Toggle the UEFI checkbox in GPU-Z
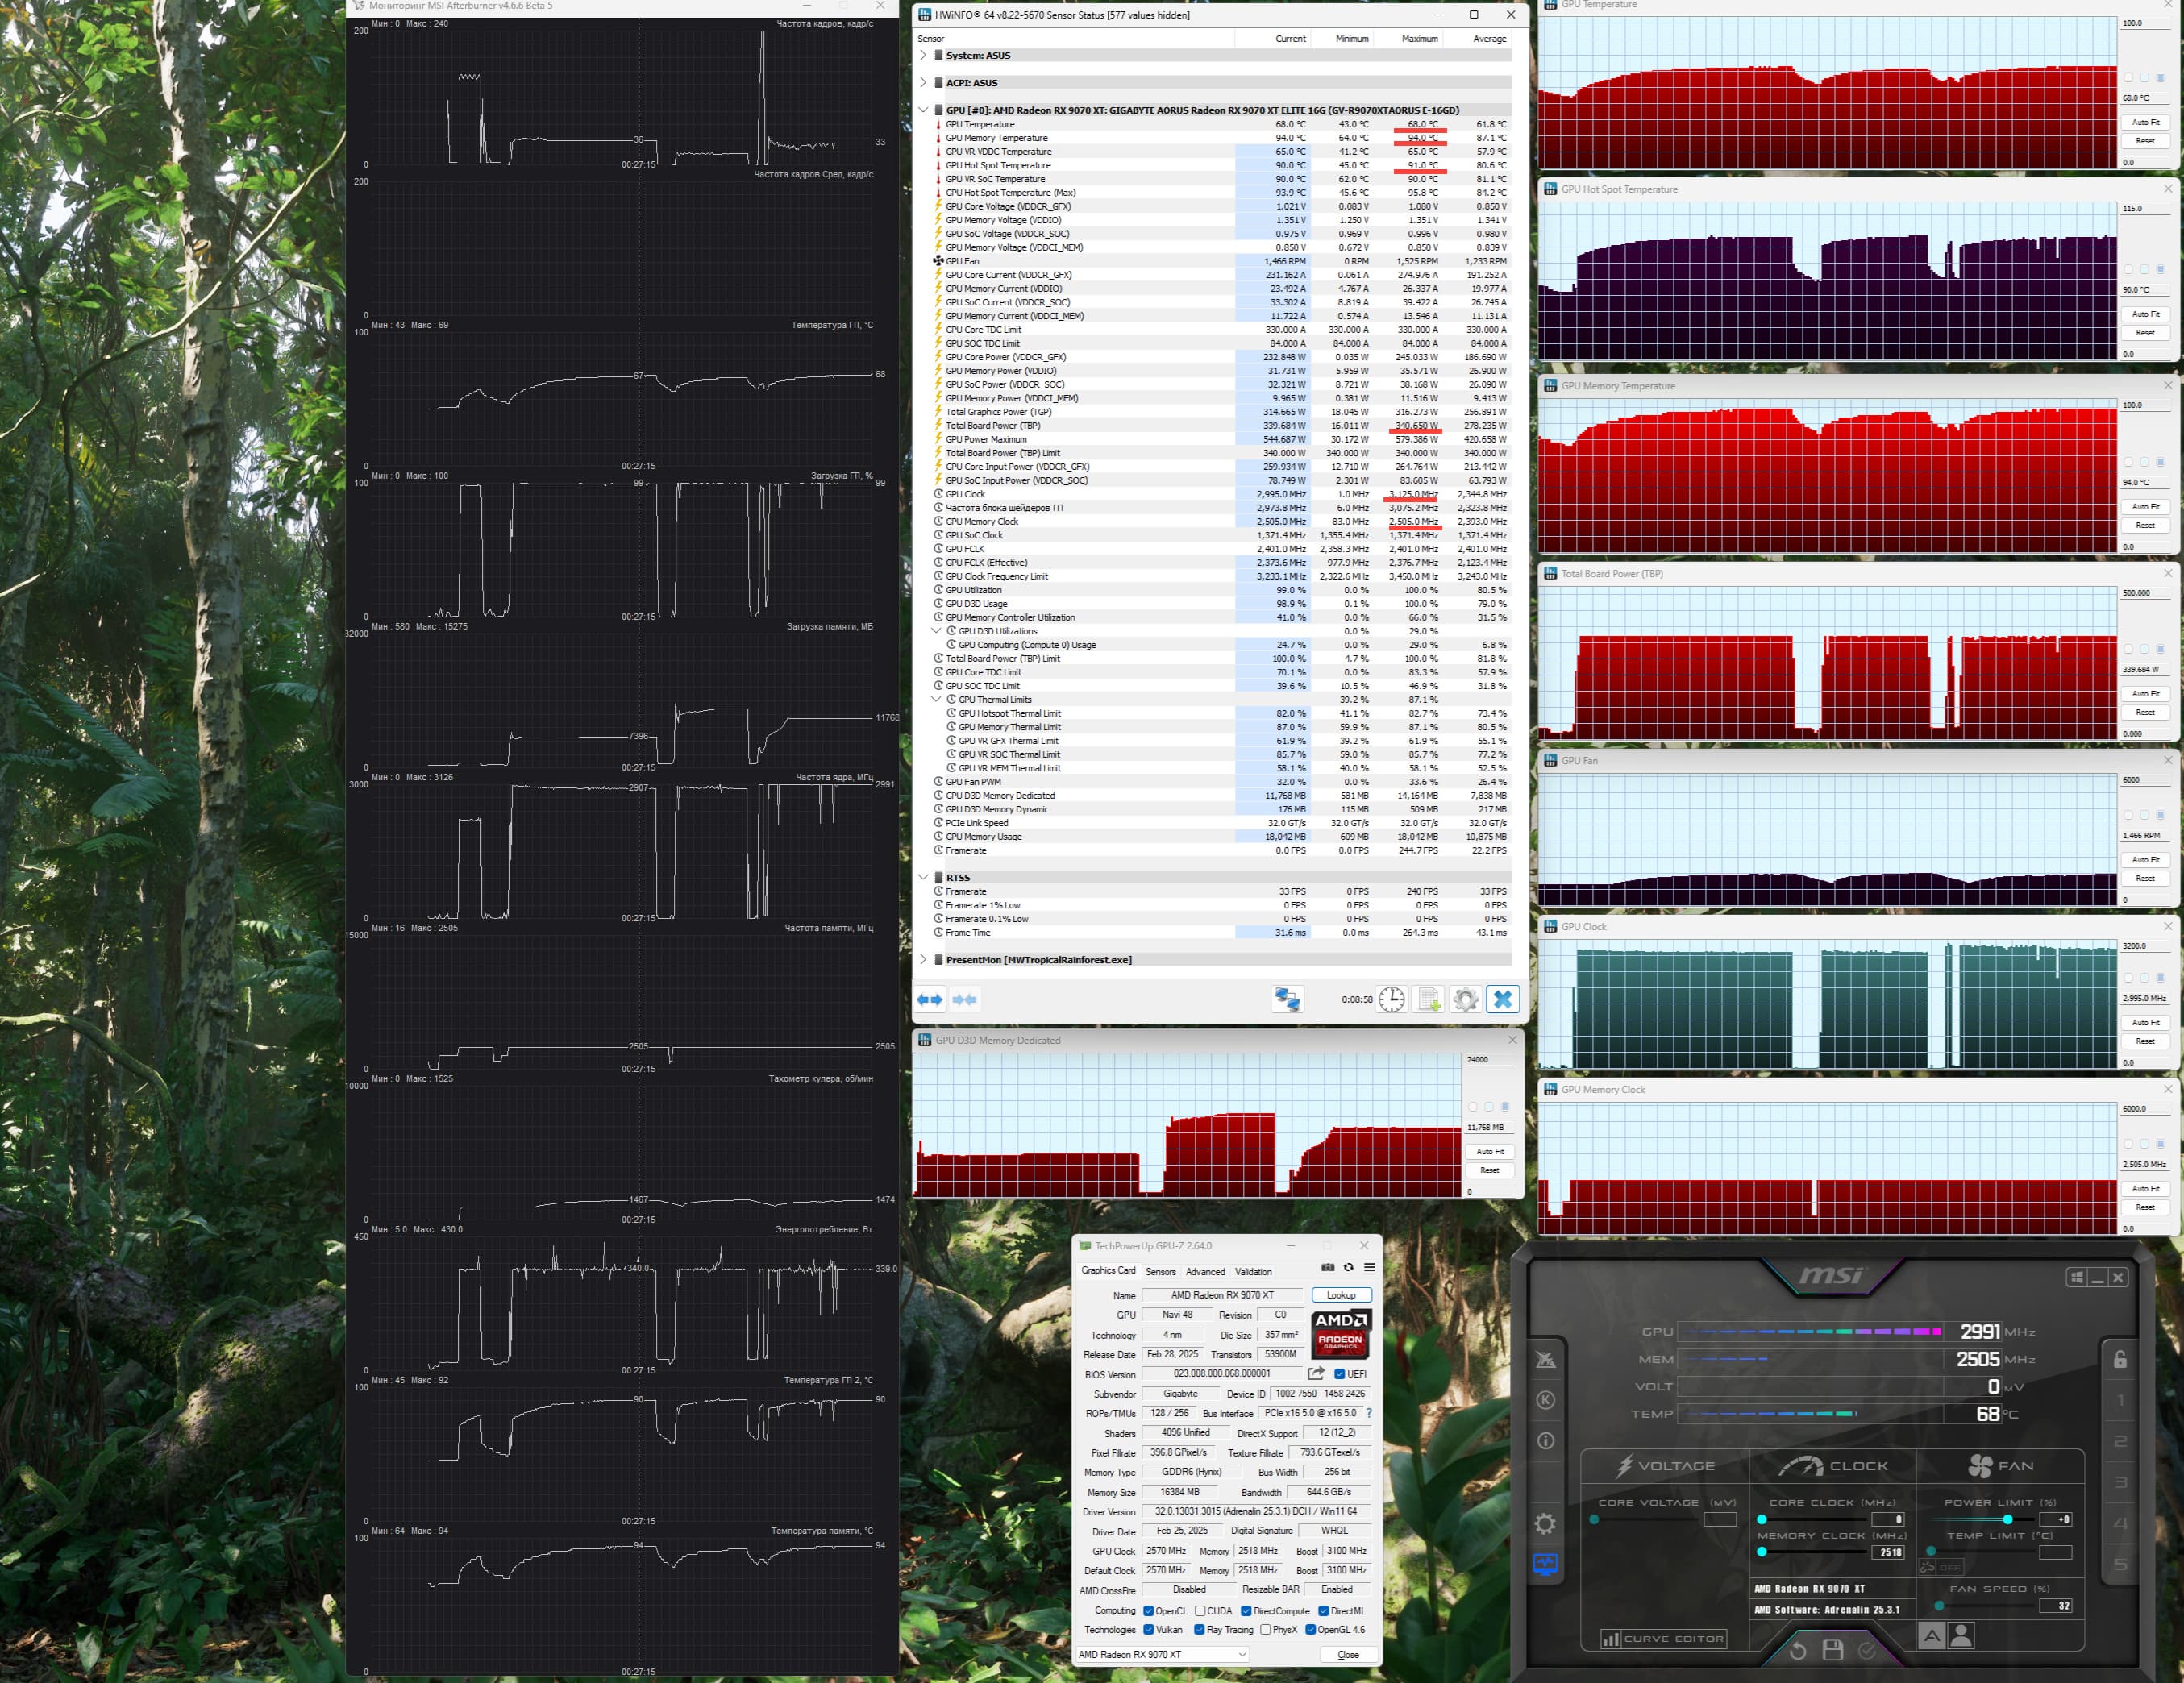Viewport: 2184px width, 1683px height. tap(1340, 1374)
